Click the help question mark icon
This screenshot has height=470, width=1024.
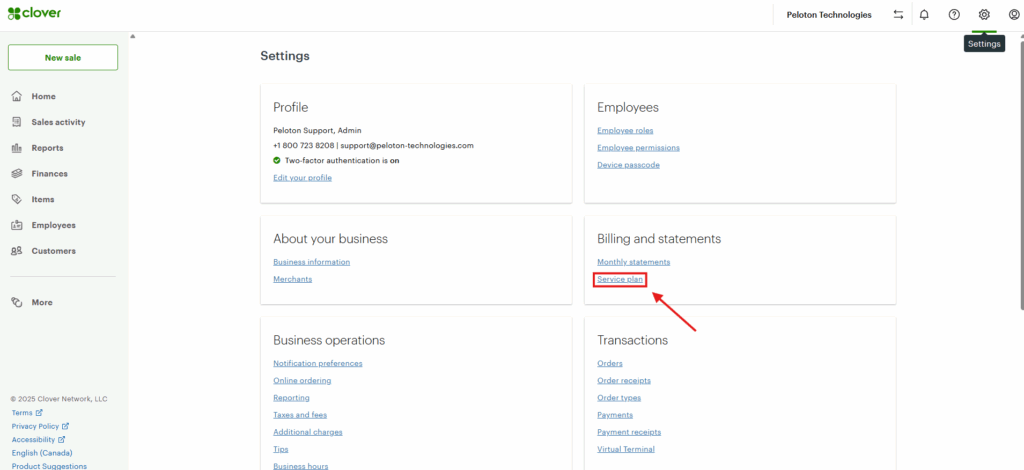tap(954, 15)
